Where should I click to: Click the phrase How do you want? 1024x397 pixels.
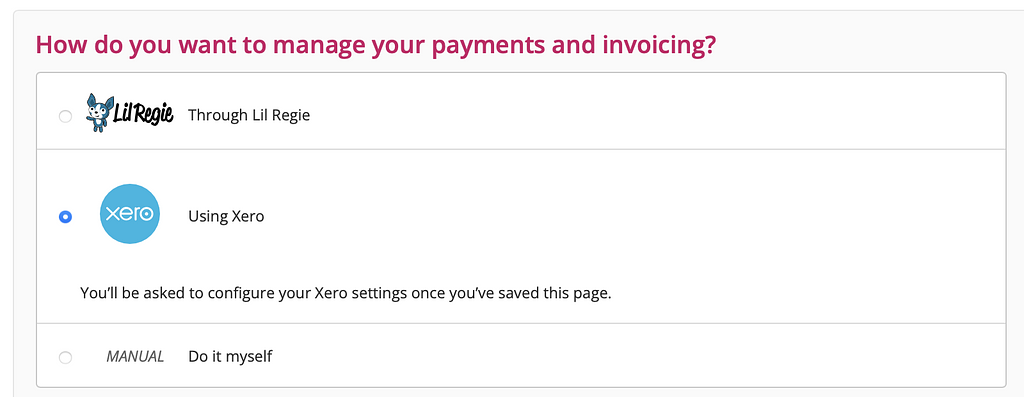[118, 46]
